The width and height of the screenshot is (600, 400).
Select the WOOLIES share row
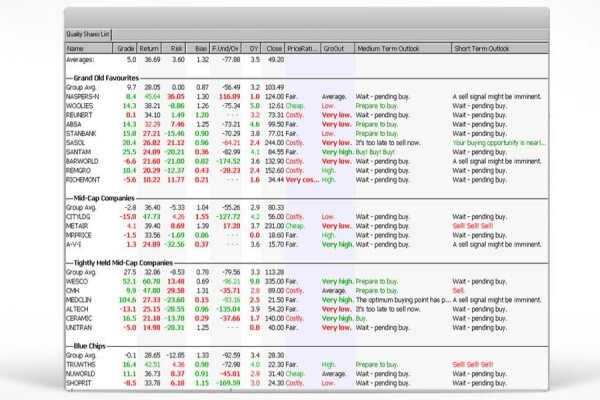(x=306, y=106)
